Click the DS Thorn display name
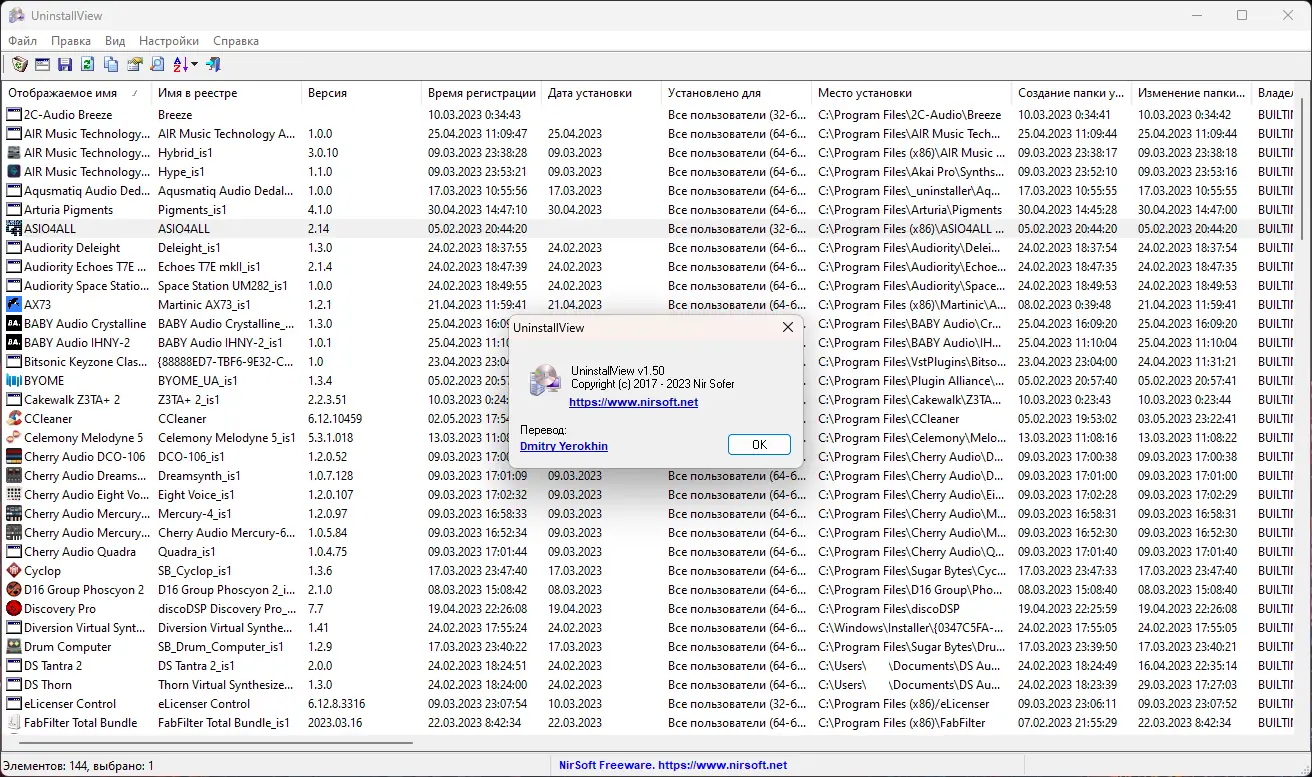 (x=48, y=685)
